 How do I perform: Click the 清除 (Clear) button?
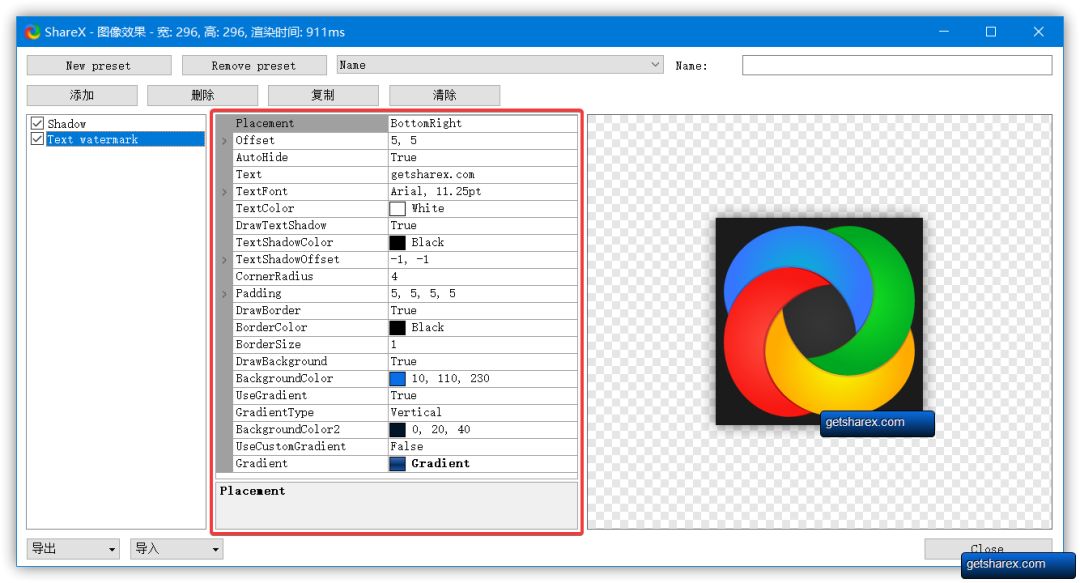[444, 95]
